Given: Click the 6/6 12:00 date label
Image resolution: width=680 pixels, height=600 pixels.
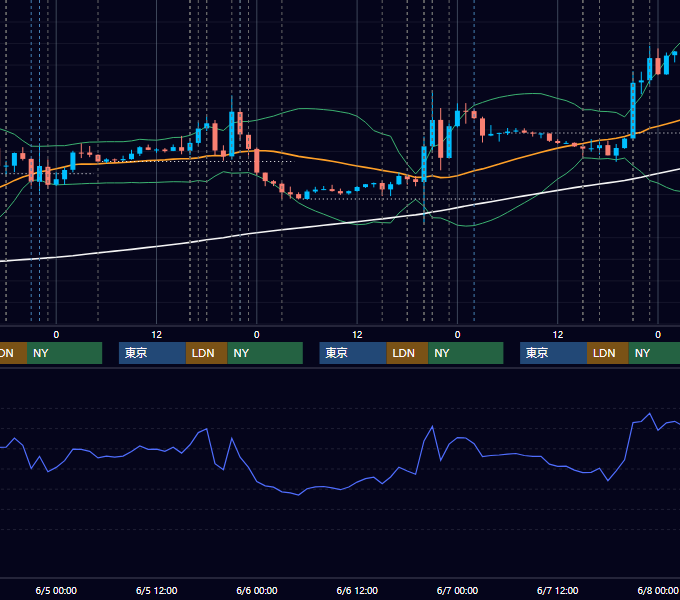Looking at the screenshot, I should (x=357, y=590).
